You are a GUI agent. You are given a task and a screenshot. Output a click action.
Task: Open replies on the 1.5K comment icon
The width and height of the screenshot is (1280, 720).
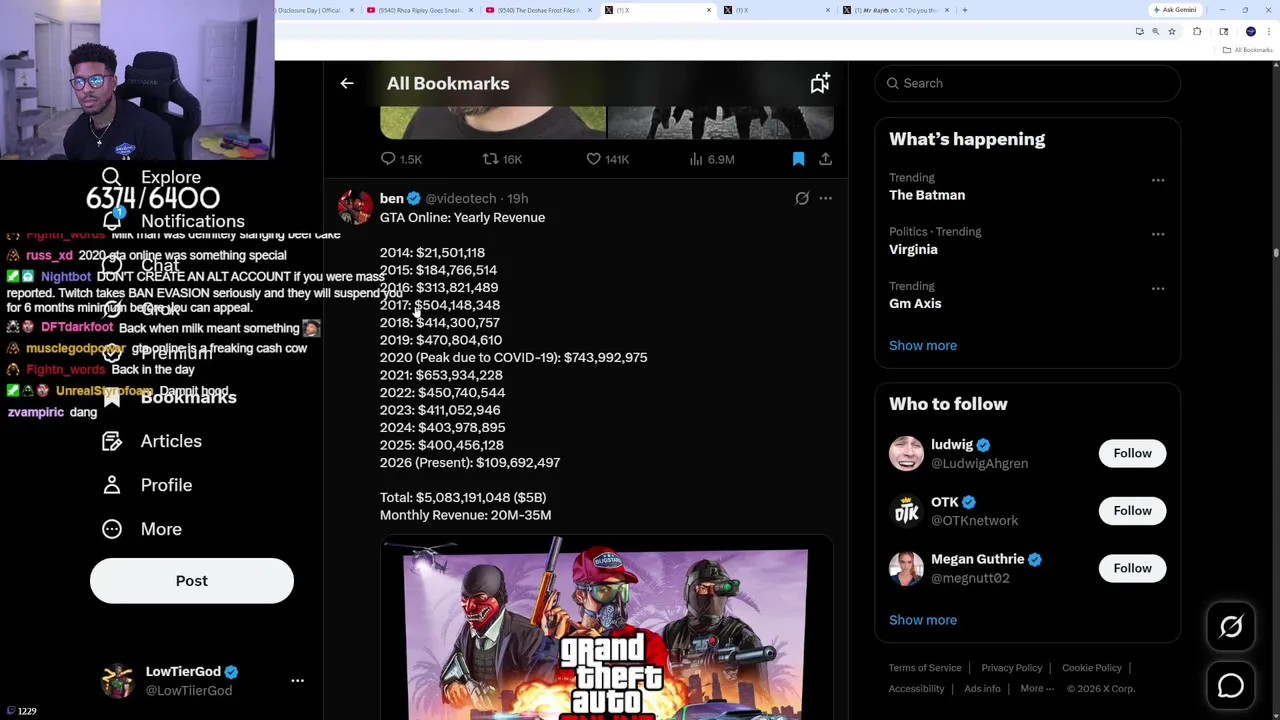point(388,159)
